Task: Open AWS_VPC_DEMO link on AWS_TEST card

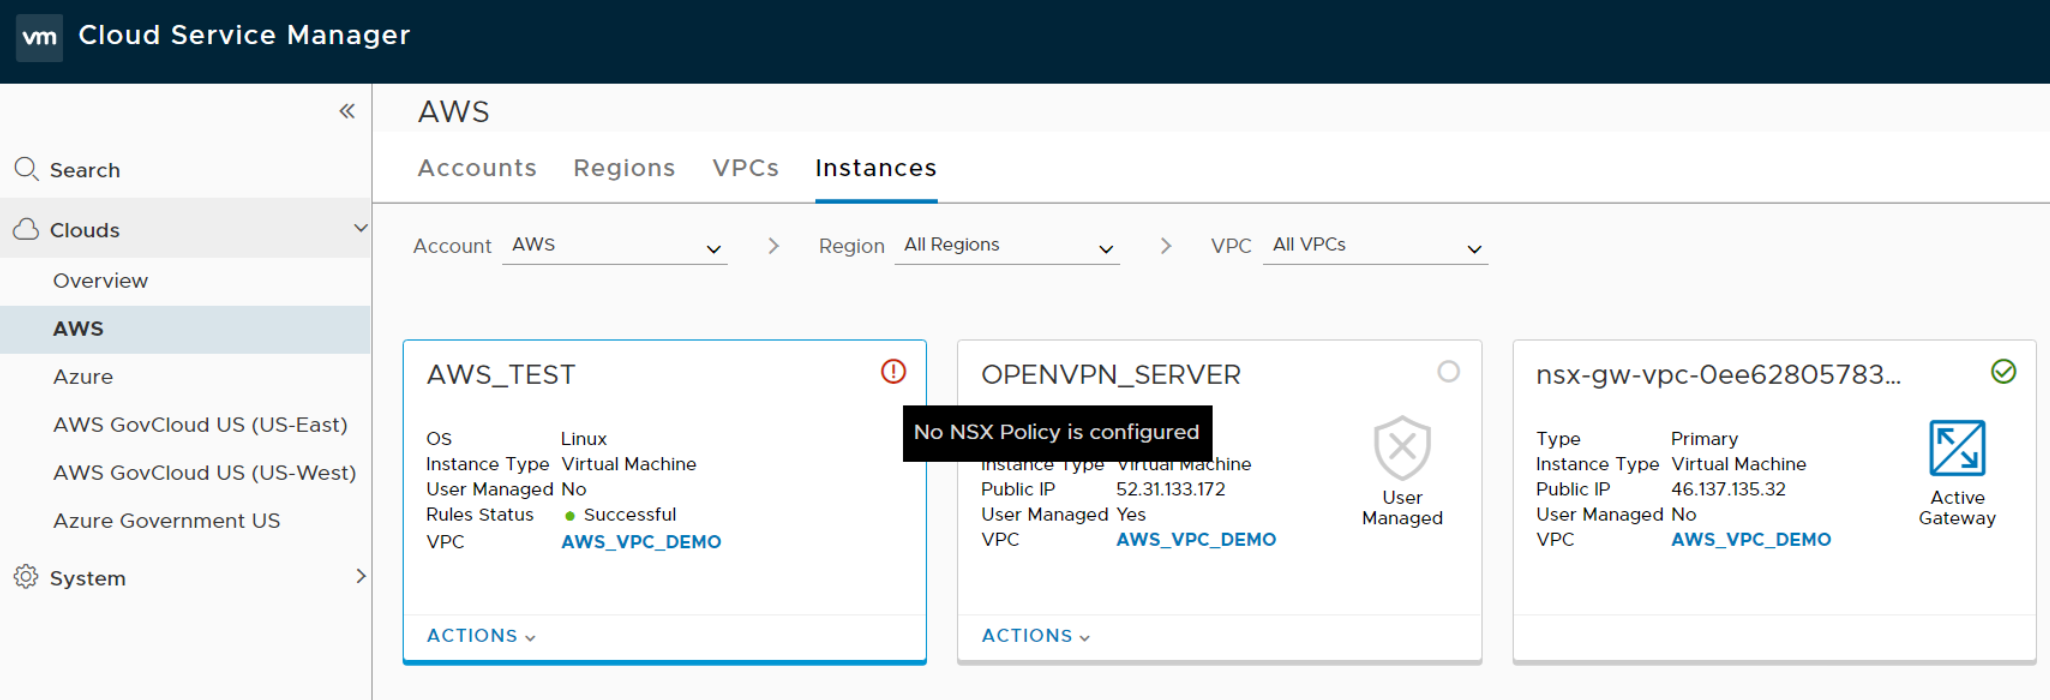Action: [x=641, y=542]
